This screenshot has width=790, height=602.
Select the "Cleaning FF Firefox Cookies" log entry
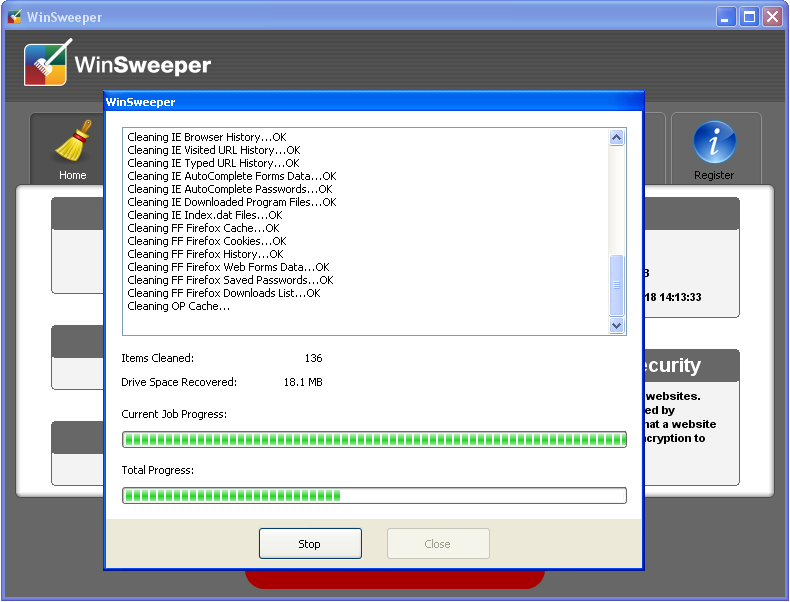pyautogui.click(x=206, y=241)
